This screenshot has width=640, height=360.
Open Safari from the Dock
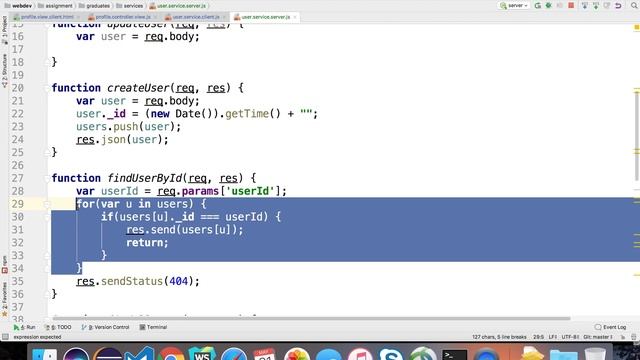[x=233, y=354]
